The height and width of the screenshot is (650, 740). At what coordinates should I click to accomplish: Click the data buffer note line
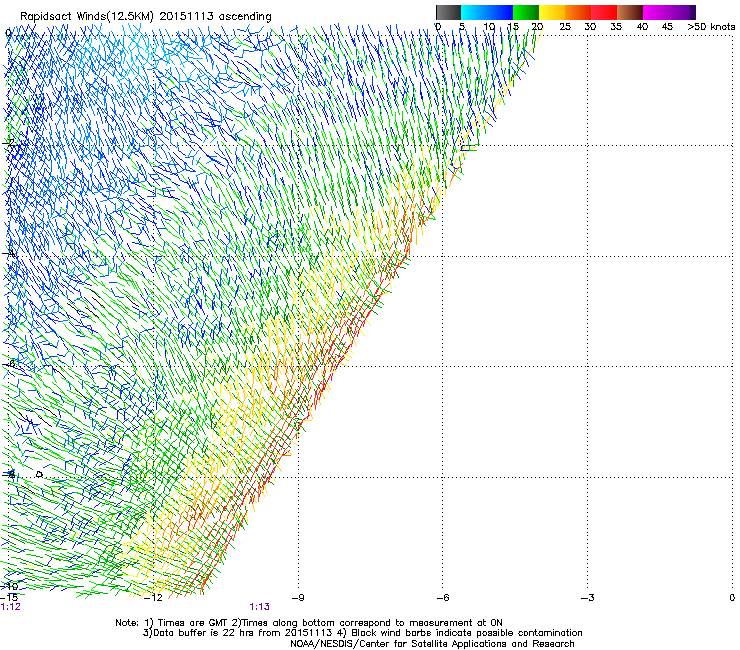pyautogui.click(x=362, y=633)
